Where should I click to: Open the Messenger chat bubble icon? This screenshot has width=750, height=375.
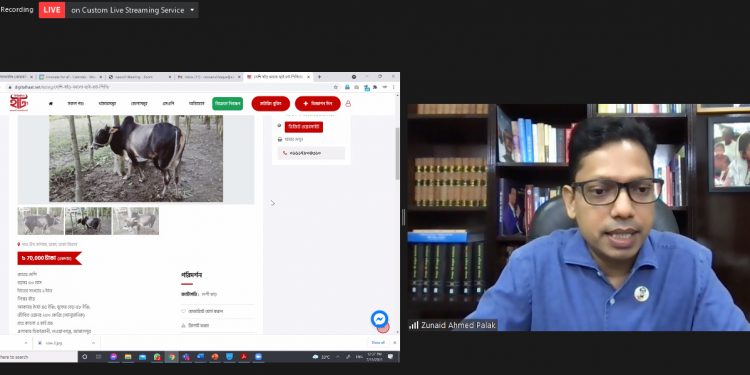[379, 319]
